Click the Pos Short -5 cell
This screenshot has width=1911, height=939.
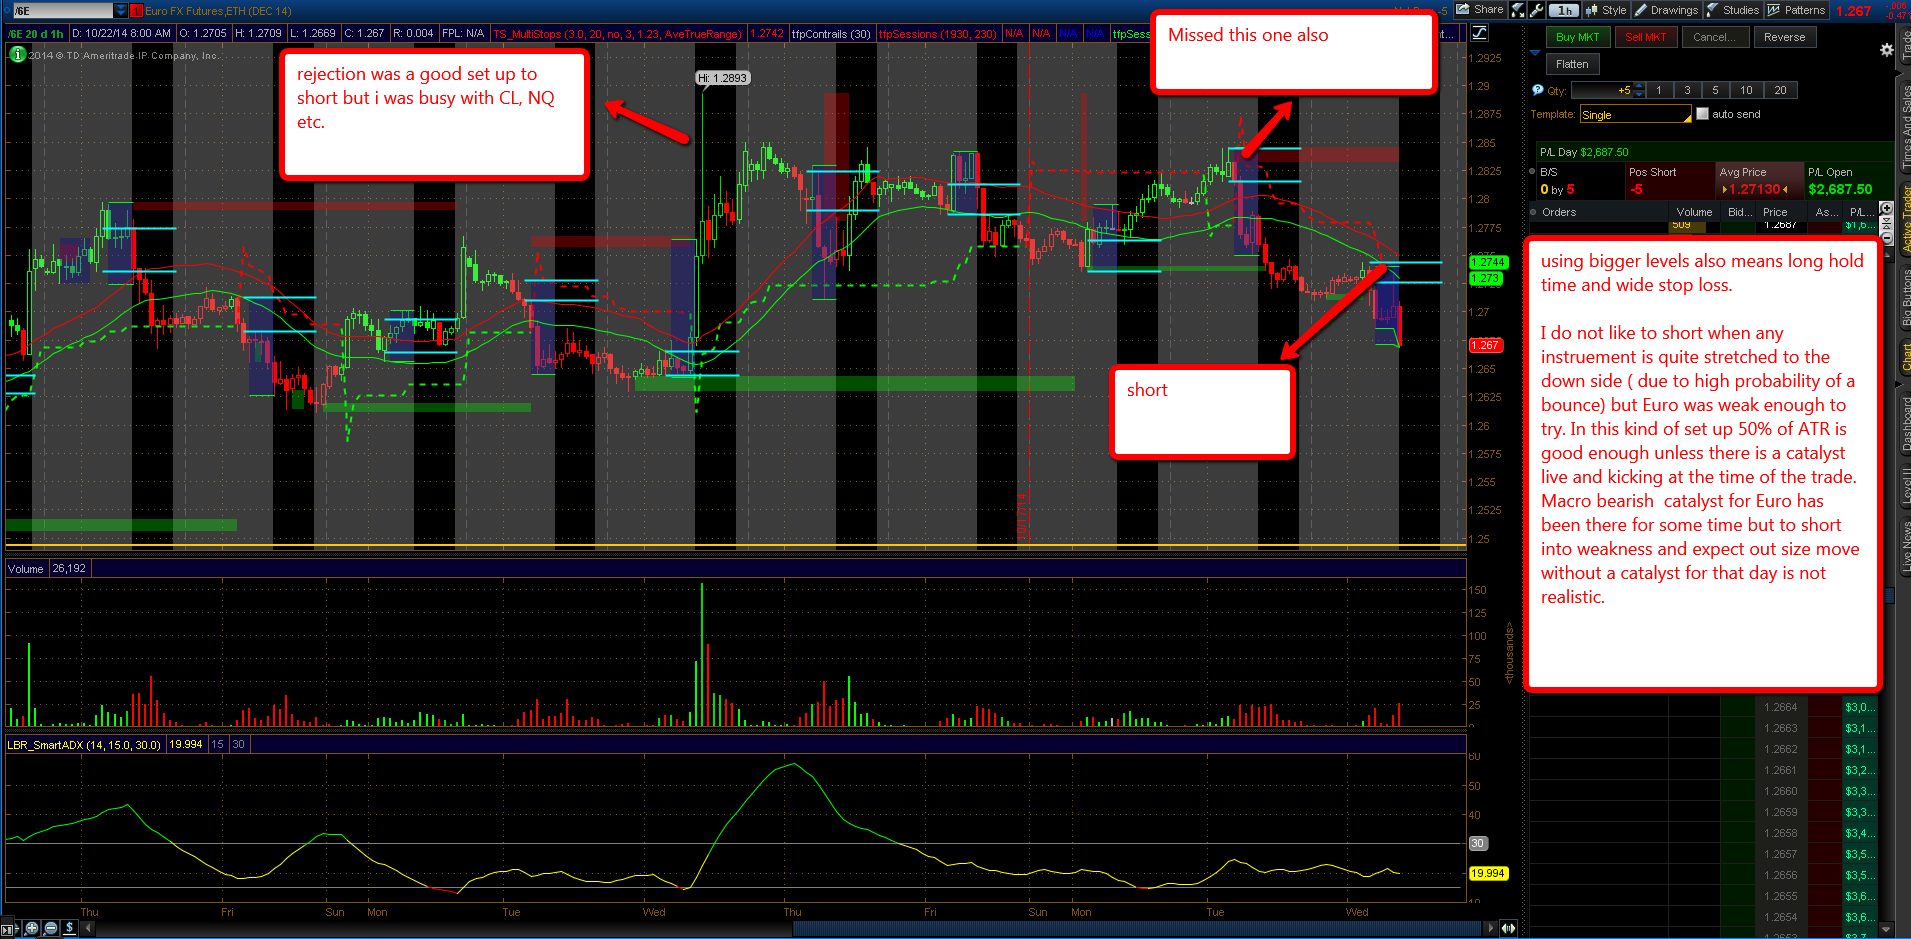(x=1669, y=181)
